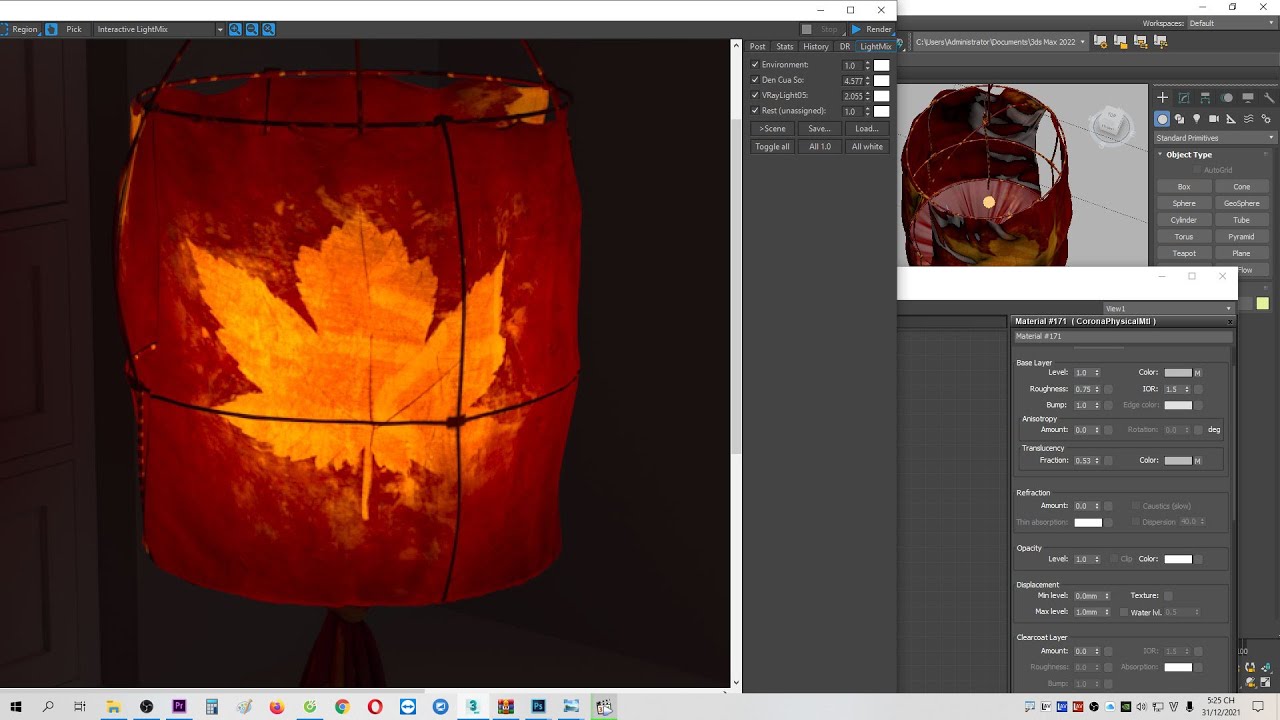Click the zoom-in magnifier in the frame buffer toolbar
Screen dimensions: 1280x720
pos(235,29)
